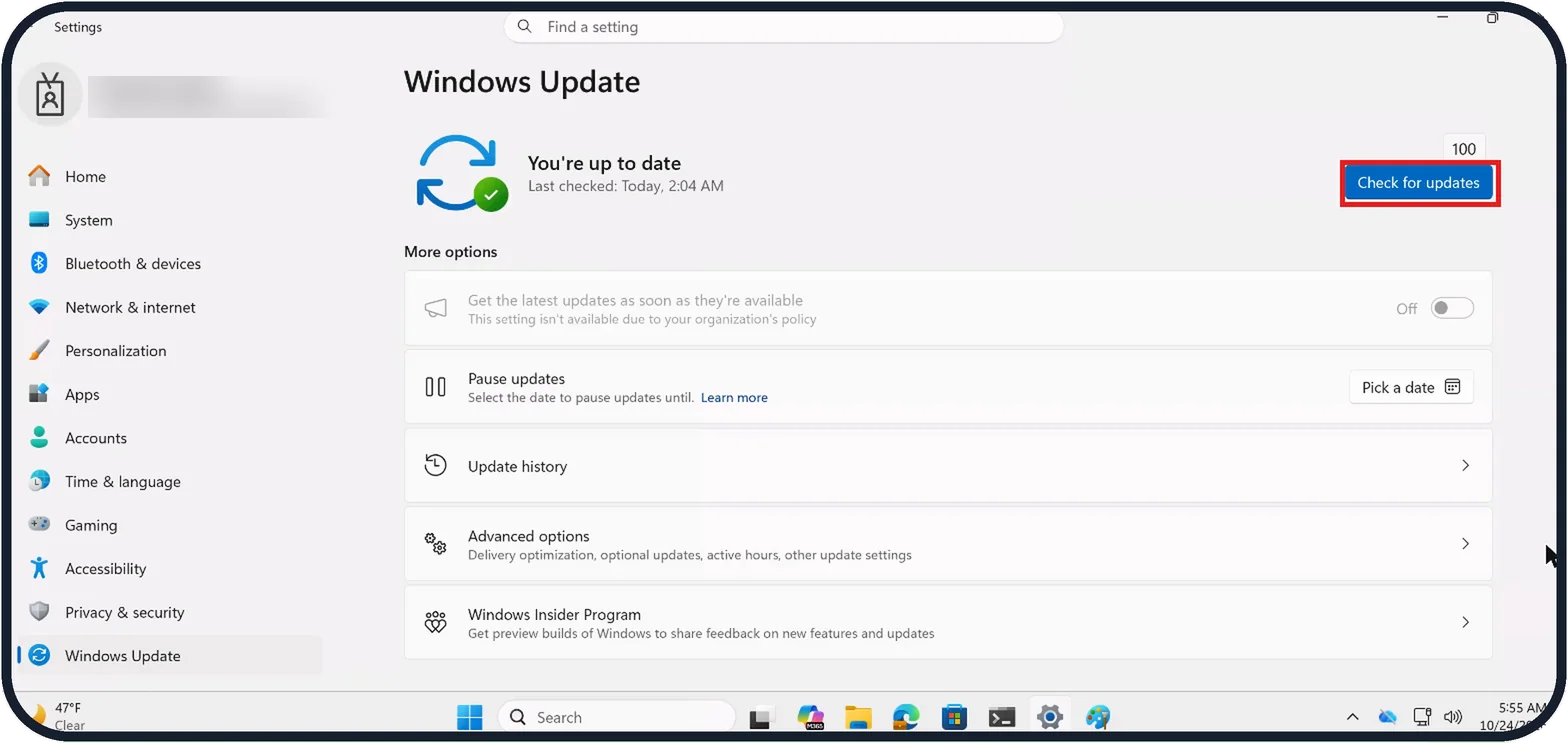Open the Windows Insider Program page

point(948,622)
